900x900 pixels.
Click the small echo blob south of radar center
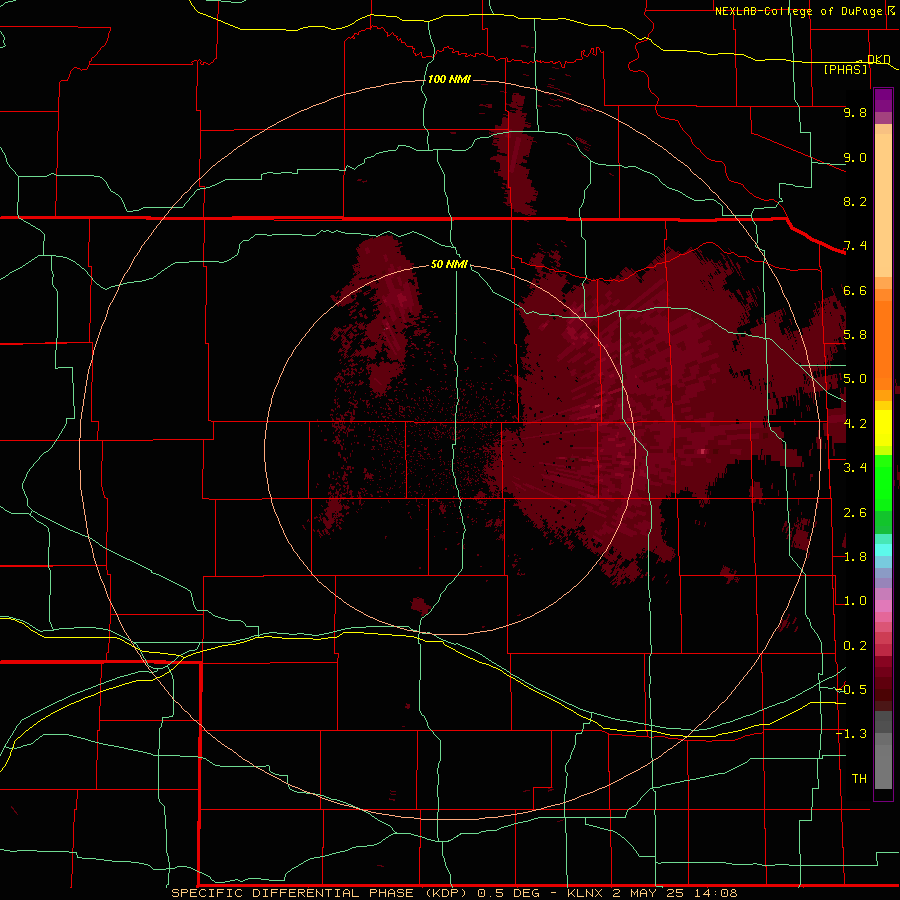421,606
